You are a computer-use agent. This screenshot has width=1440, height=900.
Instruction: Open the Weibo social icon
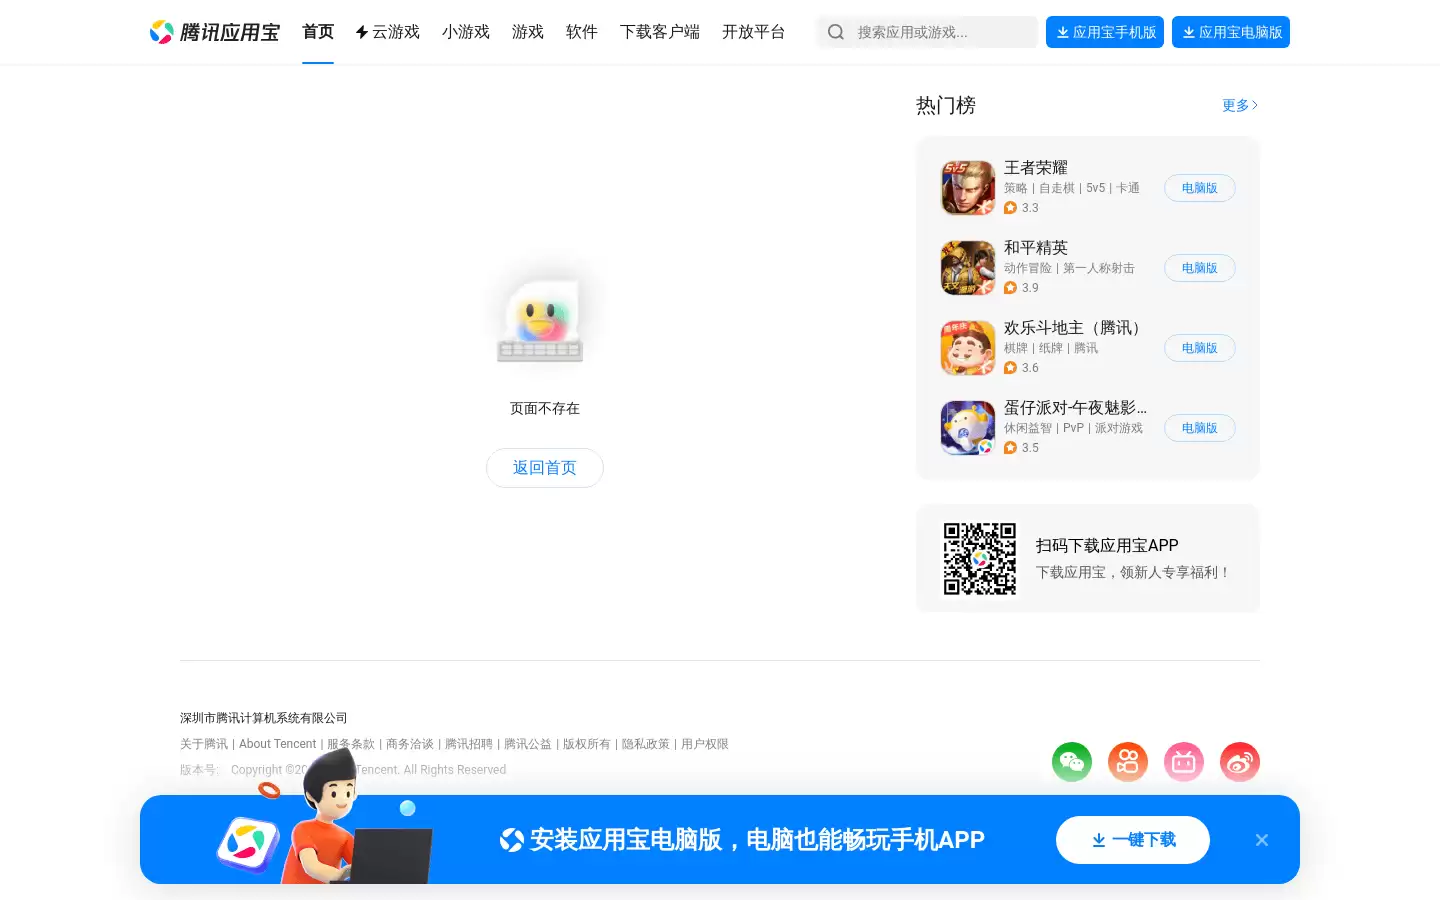click(x=1240, y=762)
